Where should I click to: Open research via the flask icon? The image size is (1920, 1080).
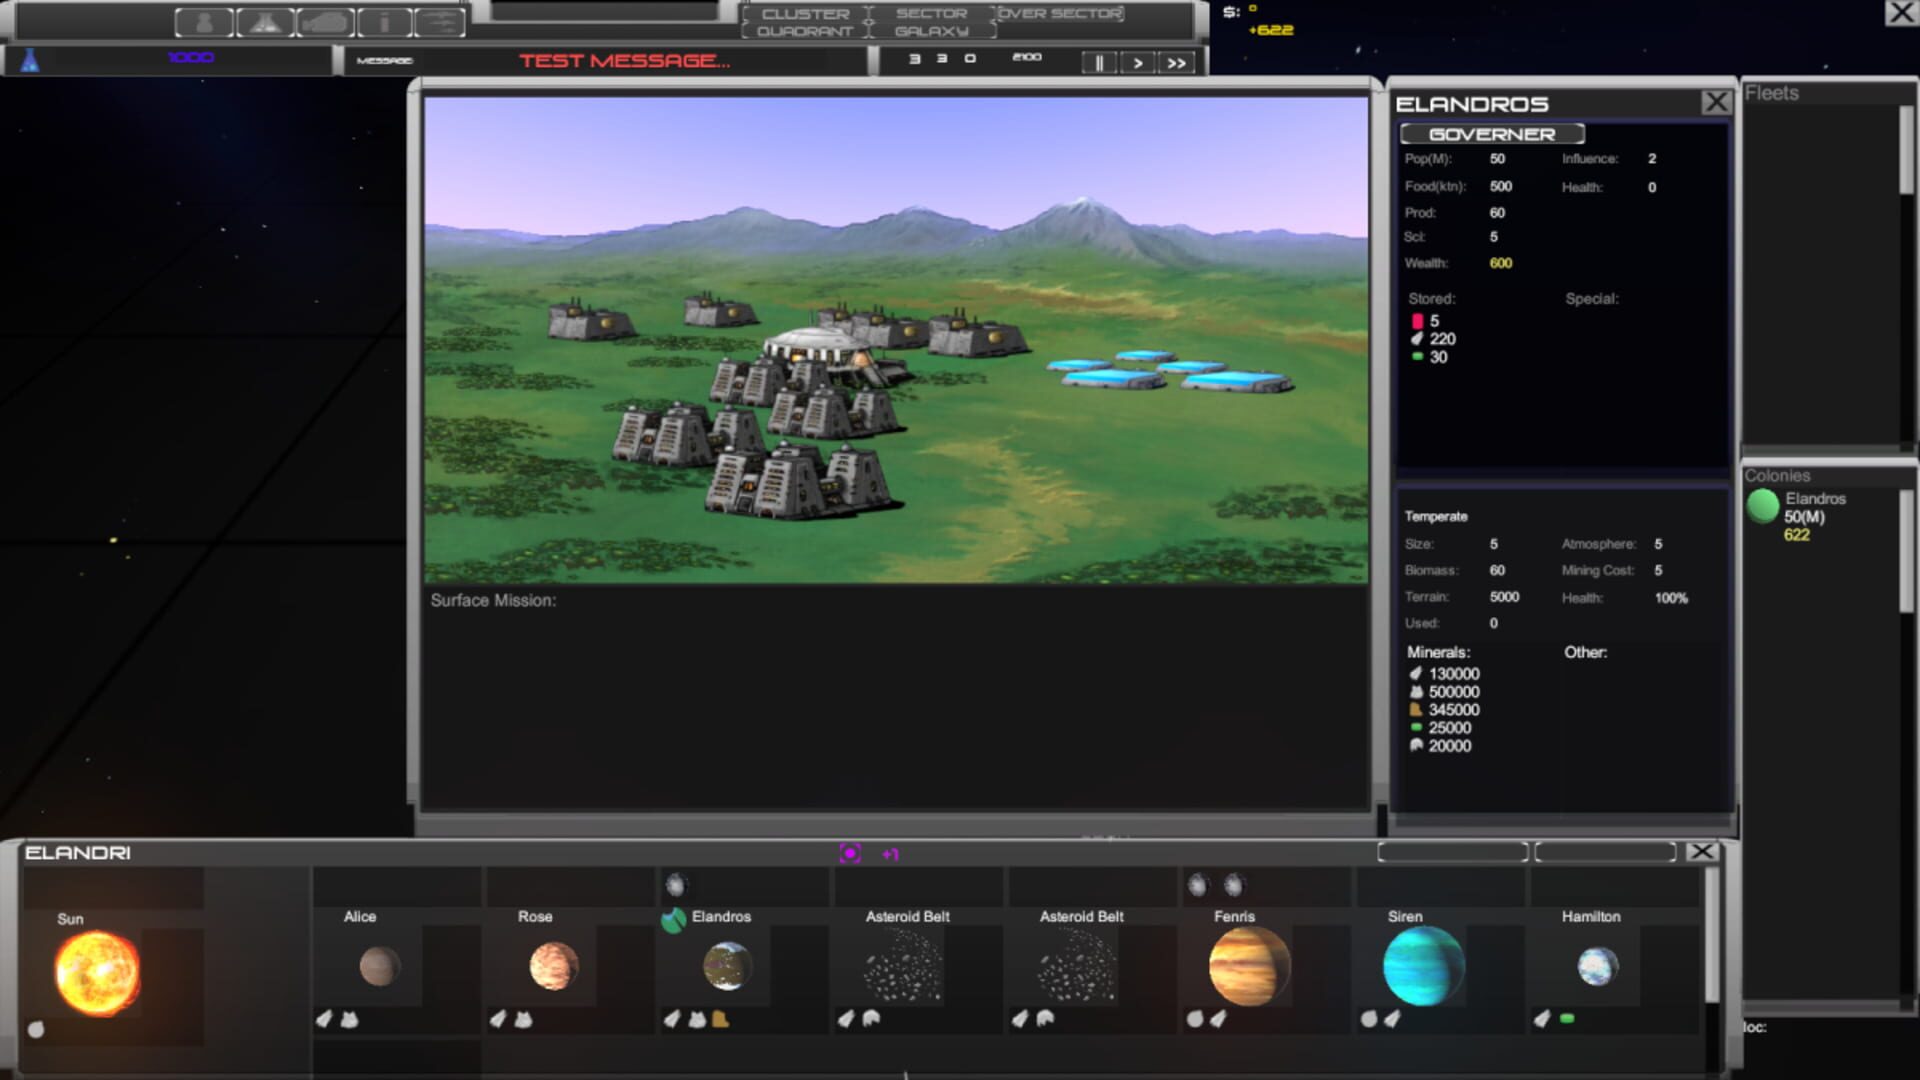[263, 20]
